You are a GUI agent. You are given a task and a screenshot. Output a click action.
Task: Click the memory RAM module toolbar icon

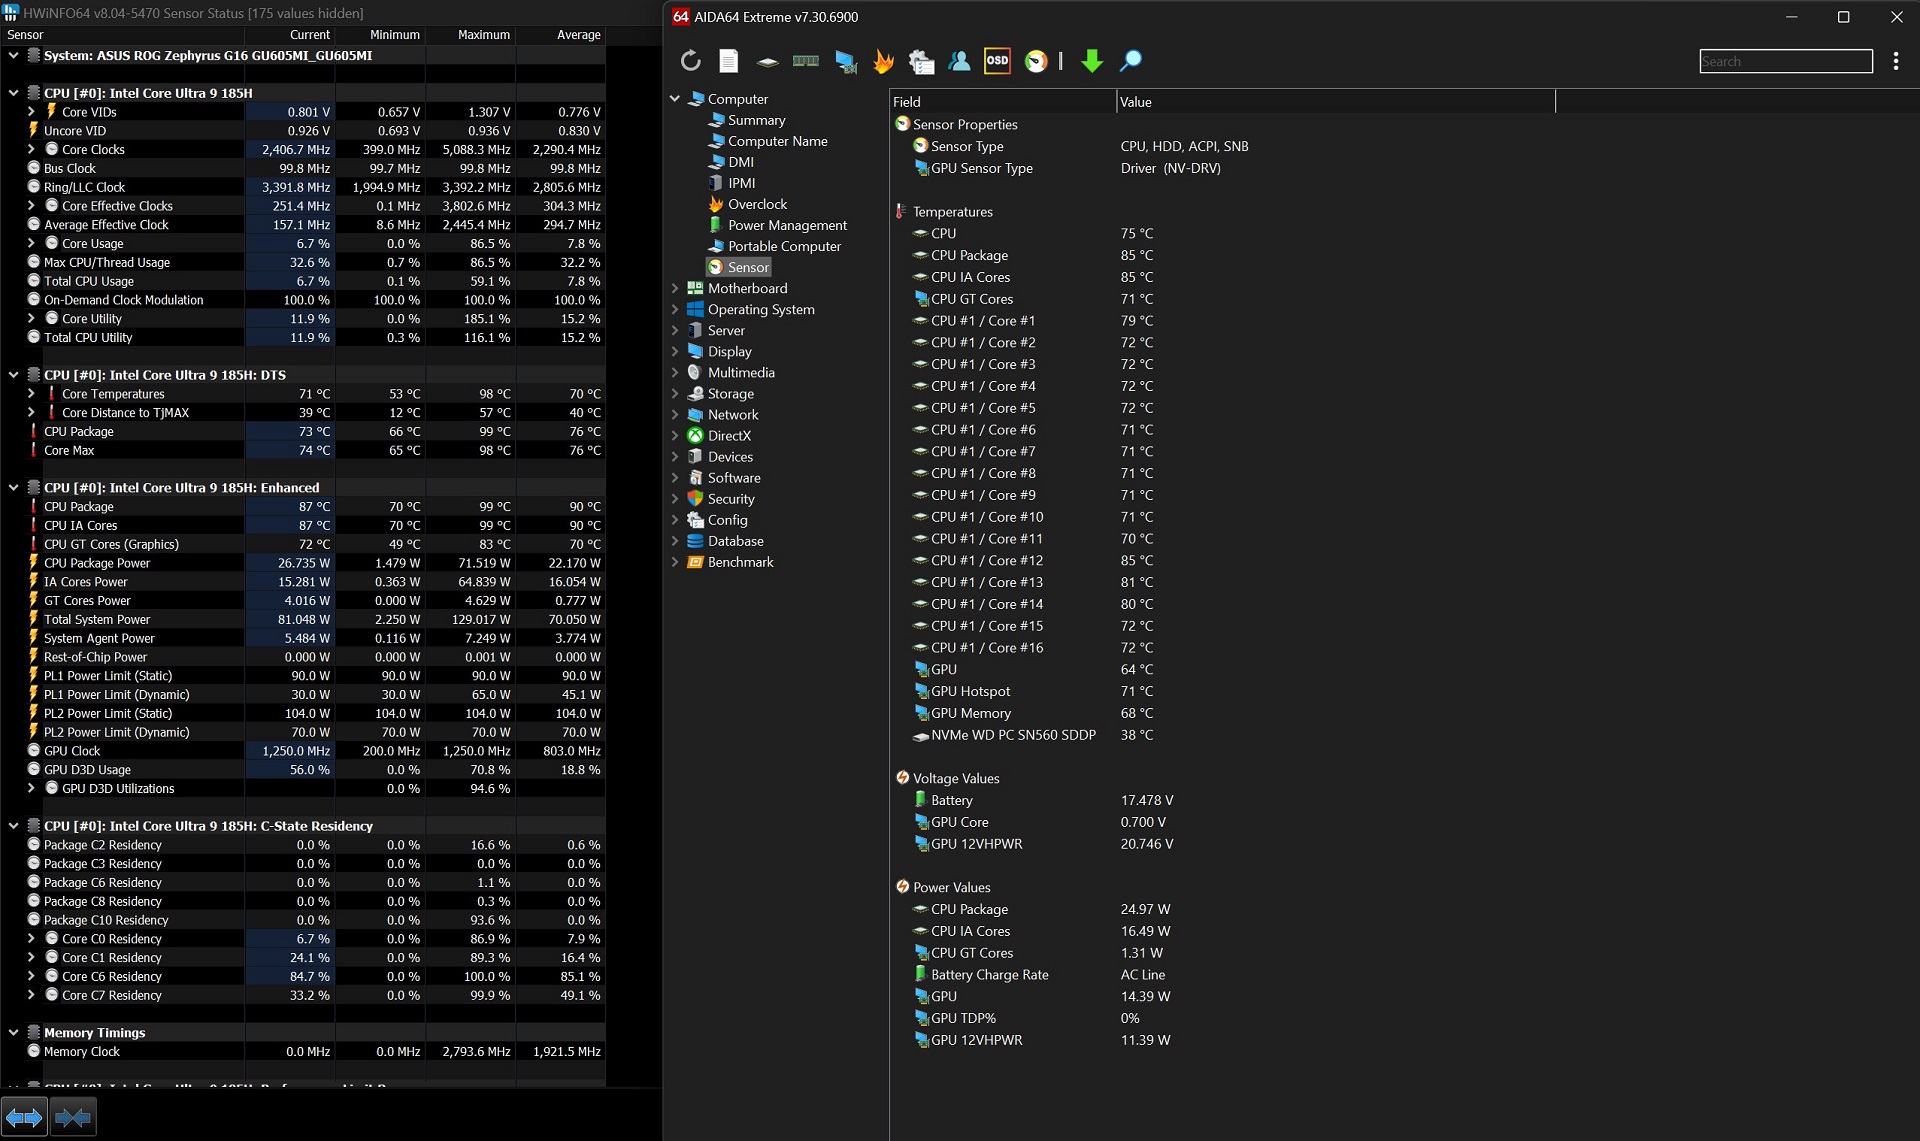[x=805, y=61]
